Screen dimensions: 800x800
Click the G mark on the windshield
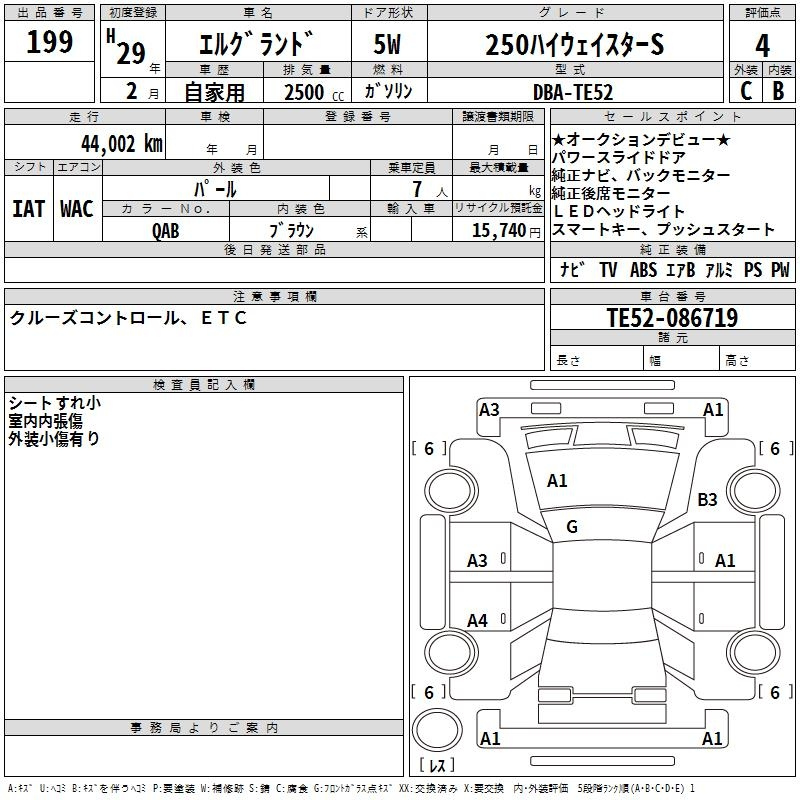[x=572, y=527]
